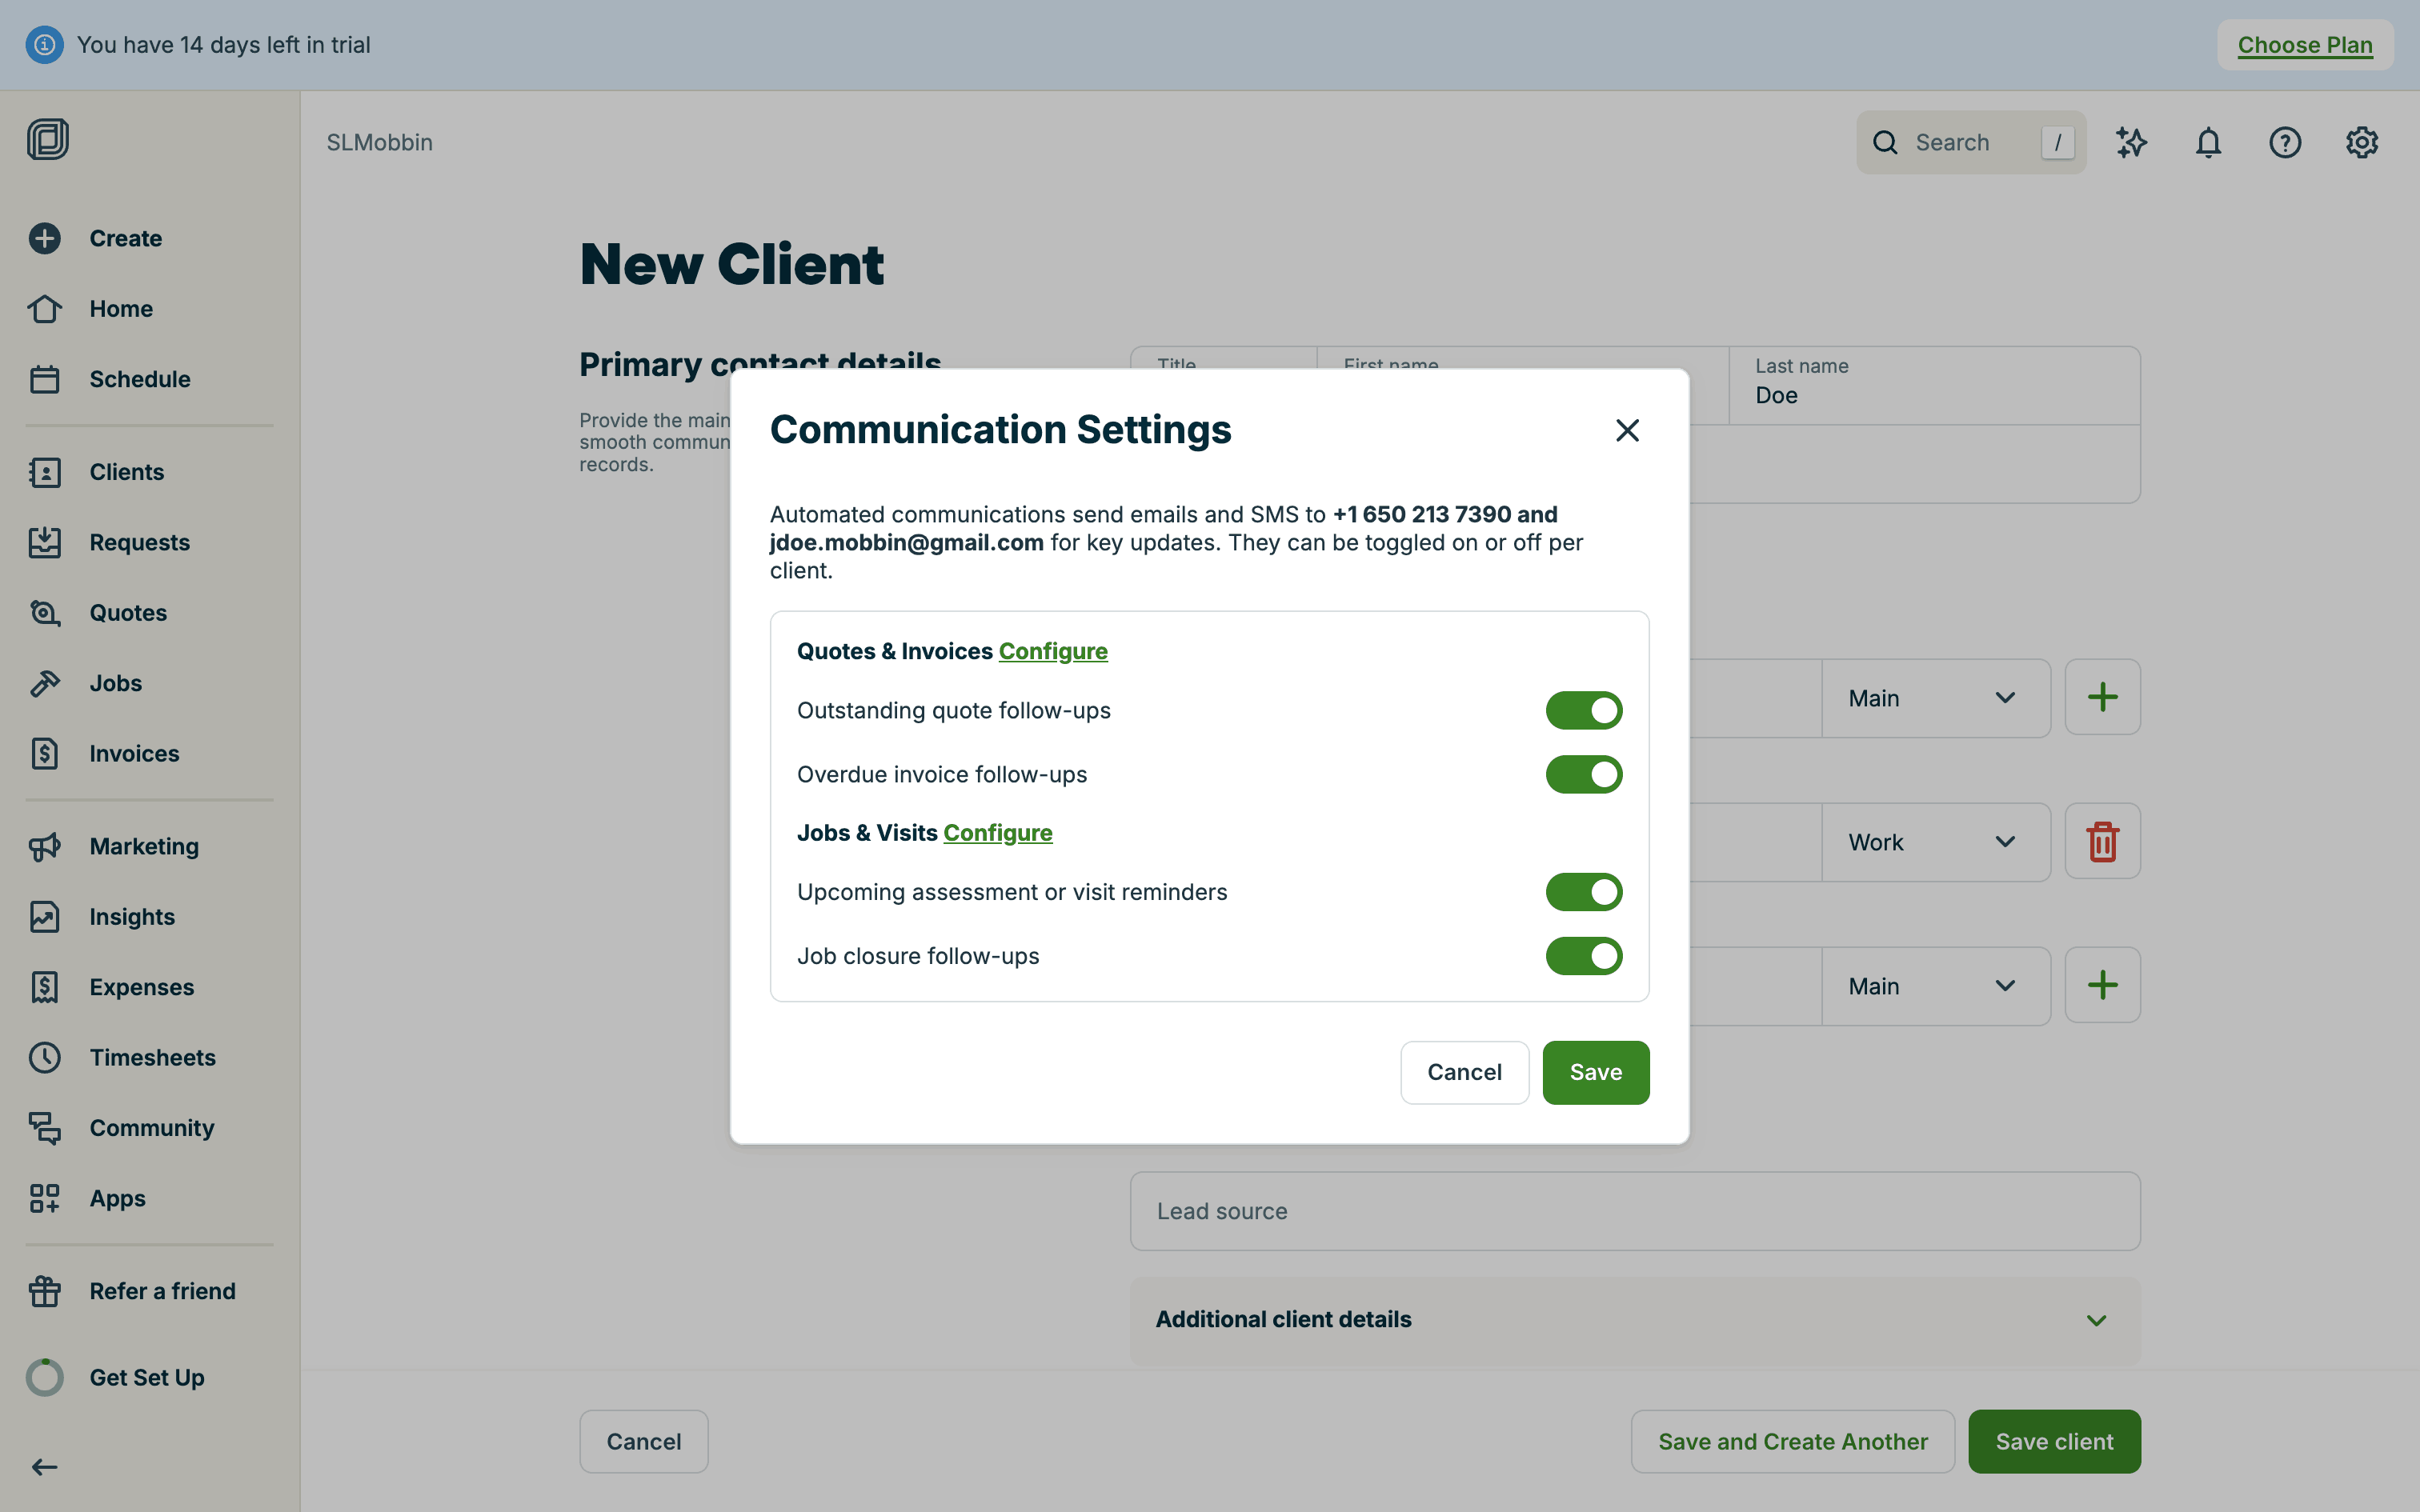Viewport: 2420px width, 1512px height.
Task: Disable Outstanding quote follow-ups toggle
Action: coord(1583,711)
